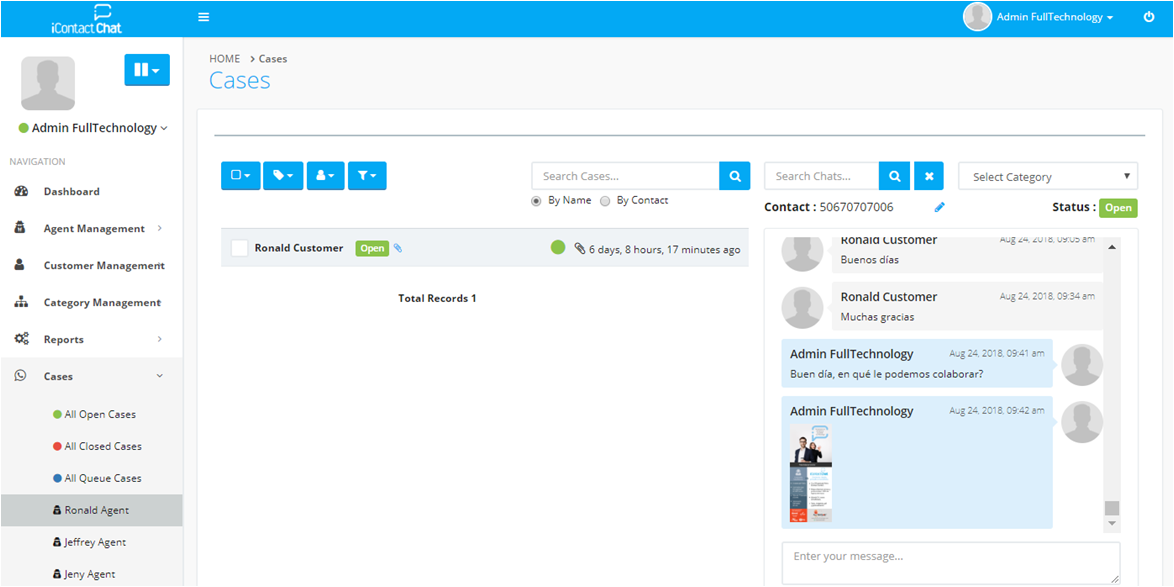Open the All Closed Cases link
Screen dimensions: 1174x587
[102, 446]
